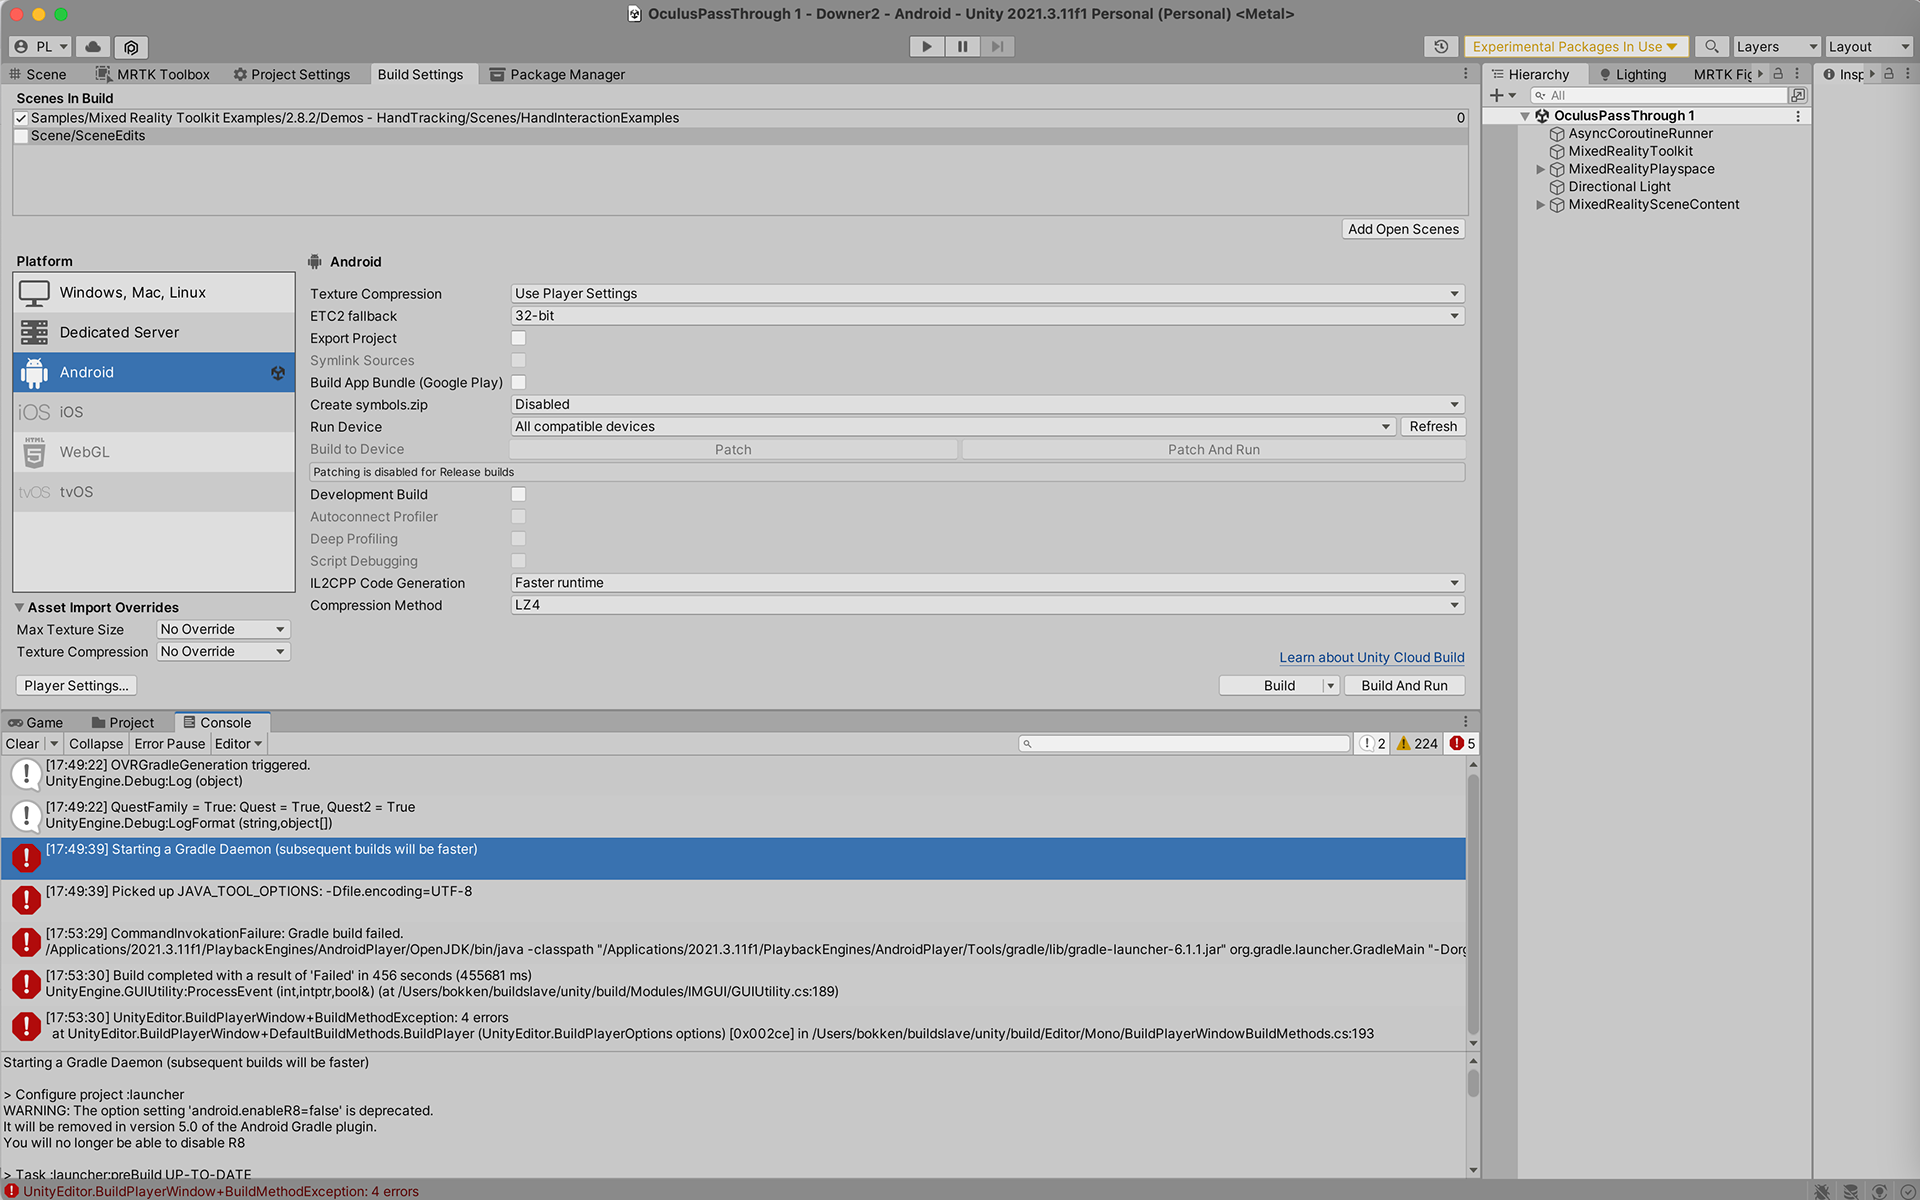This screenshot has width=1920, height=1200.
Task: Open the Create symbols.zip dropdown
Action: pos(987,404)
